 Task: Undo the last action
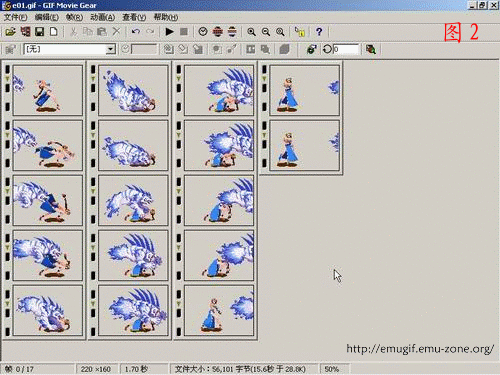136,32
